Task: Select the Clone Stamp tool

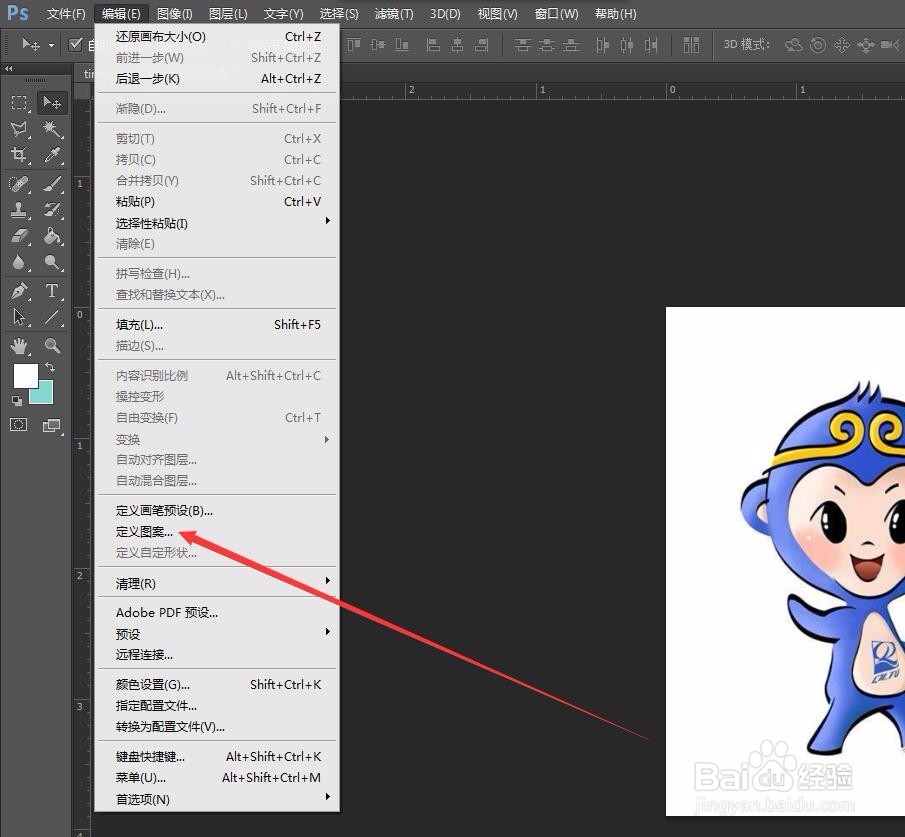Action: click(19, 210)
